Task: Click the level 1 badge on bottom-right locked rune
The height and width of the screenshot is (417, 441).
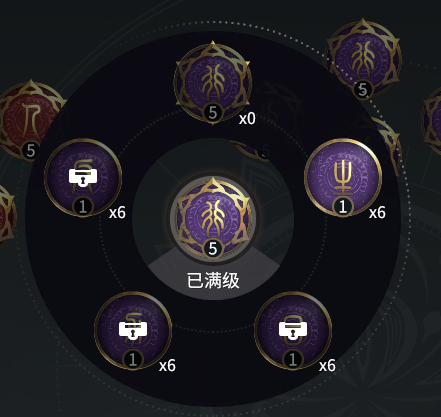Action: pyautogui.click(x=293, y=360)
